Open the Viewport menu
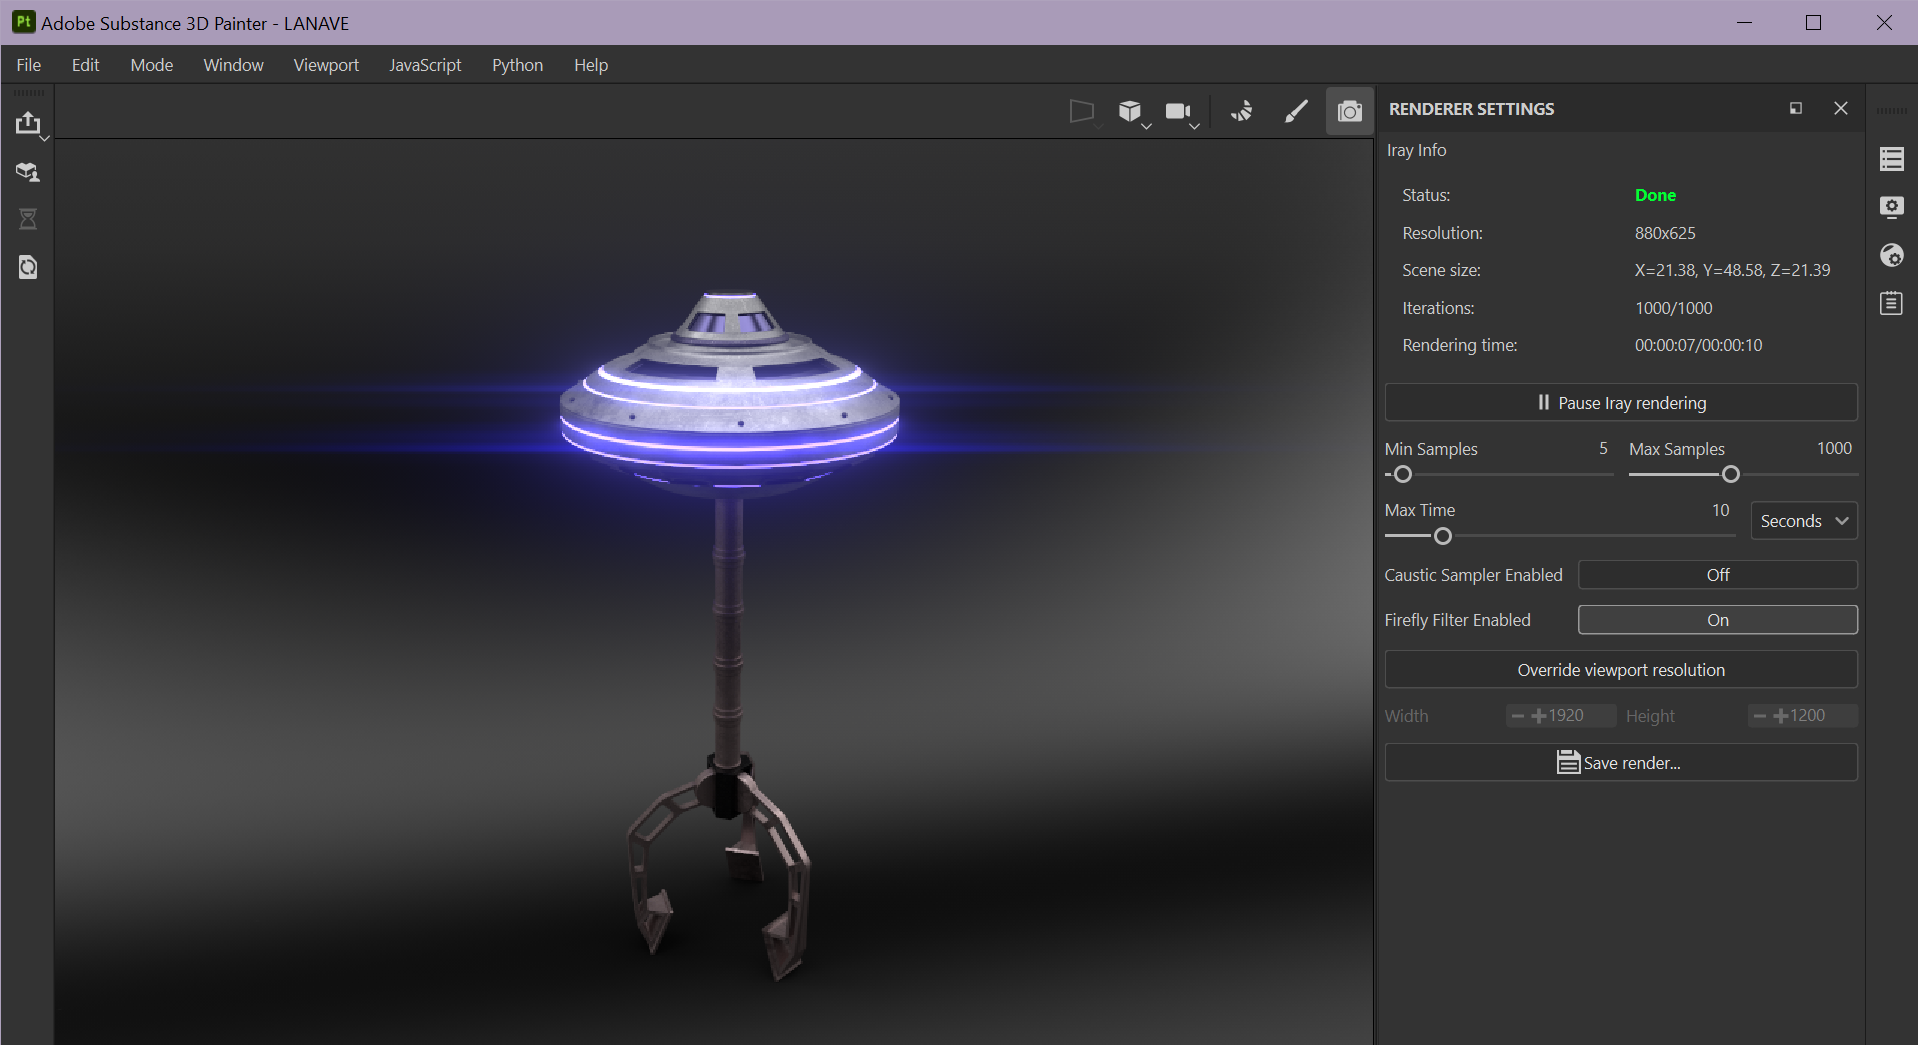 tap(326, 65)
